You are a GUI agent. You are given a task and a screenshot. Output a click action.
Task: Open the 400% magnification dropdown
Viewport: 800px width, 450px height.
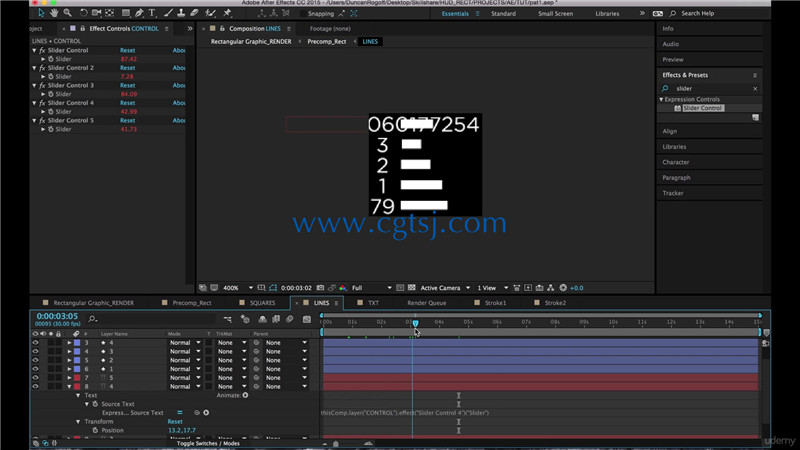tap(237, 288)
